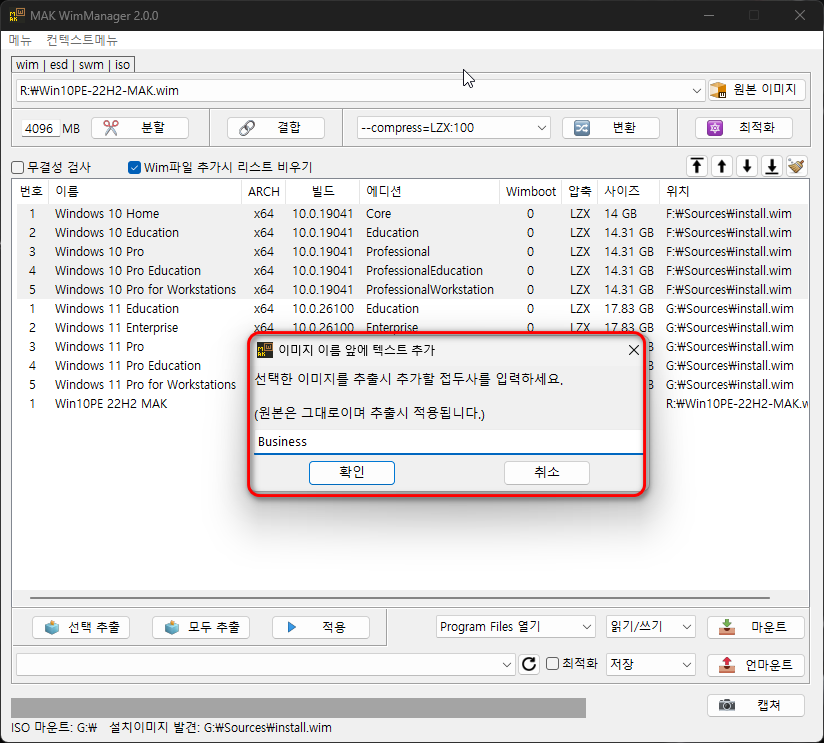Image resolution: width=824 pixels, height=743 pixels.
Task: Click the 4096 MB split size field
Action: click(x=40, y=128)
